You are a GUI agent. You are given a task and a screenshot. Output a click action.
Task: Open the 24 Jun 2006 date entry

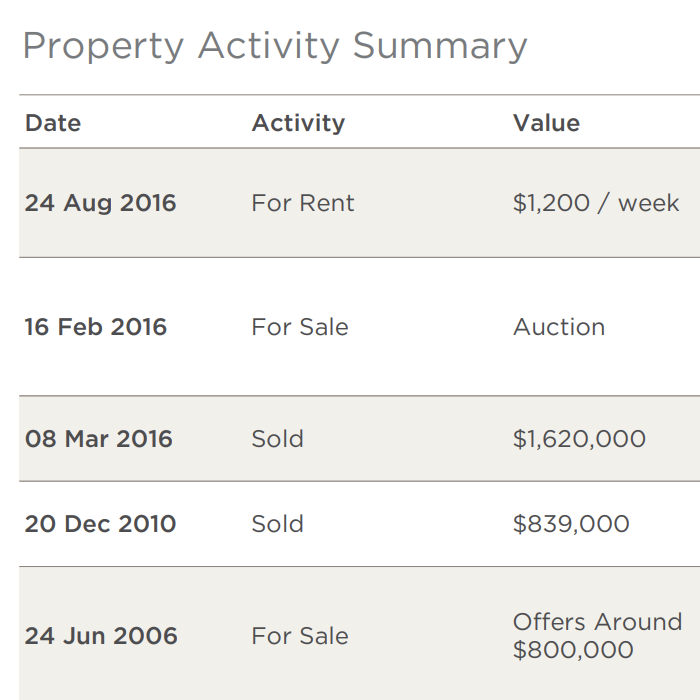coord(101,636)
